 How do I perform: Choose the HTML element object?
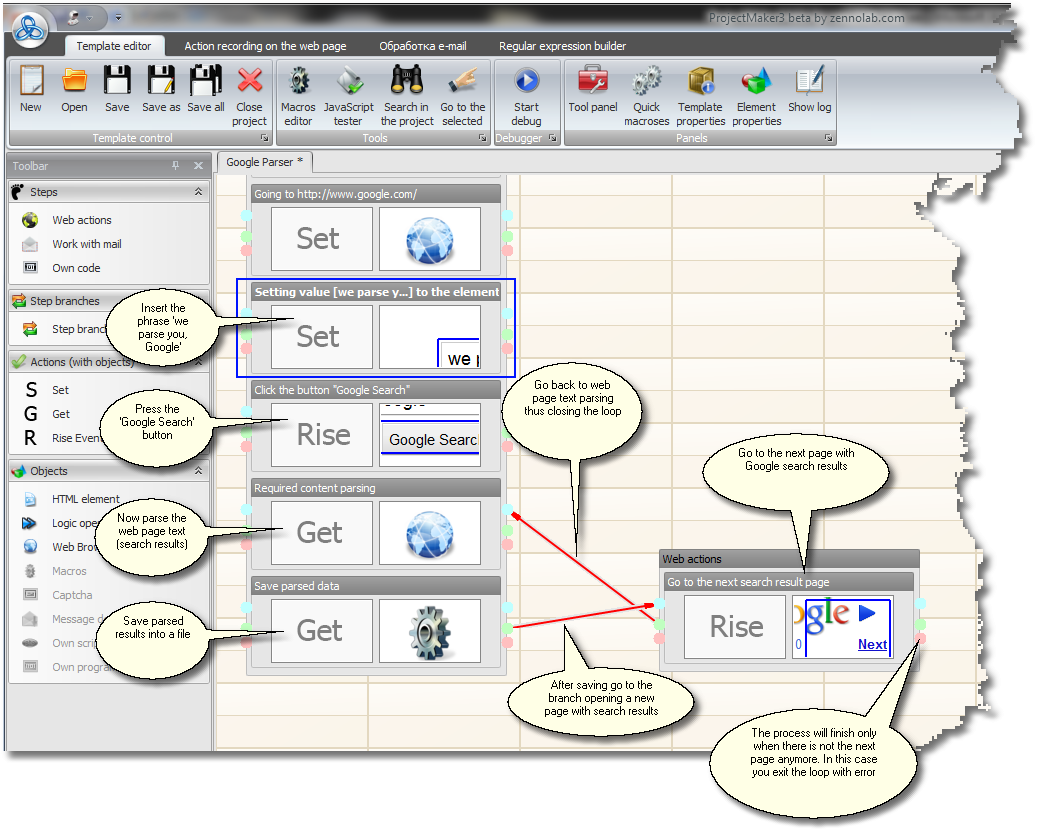point(85,499)
